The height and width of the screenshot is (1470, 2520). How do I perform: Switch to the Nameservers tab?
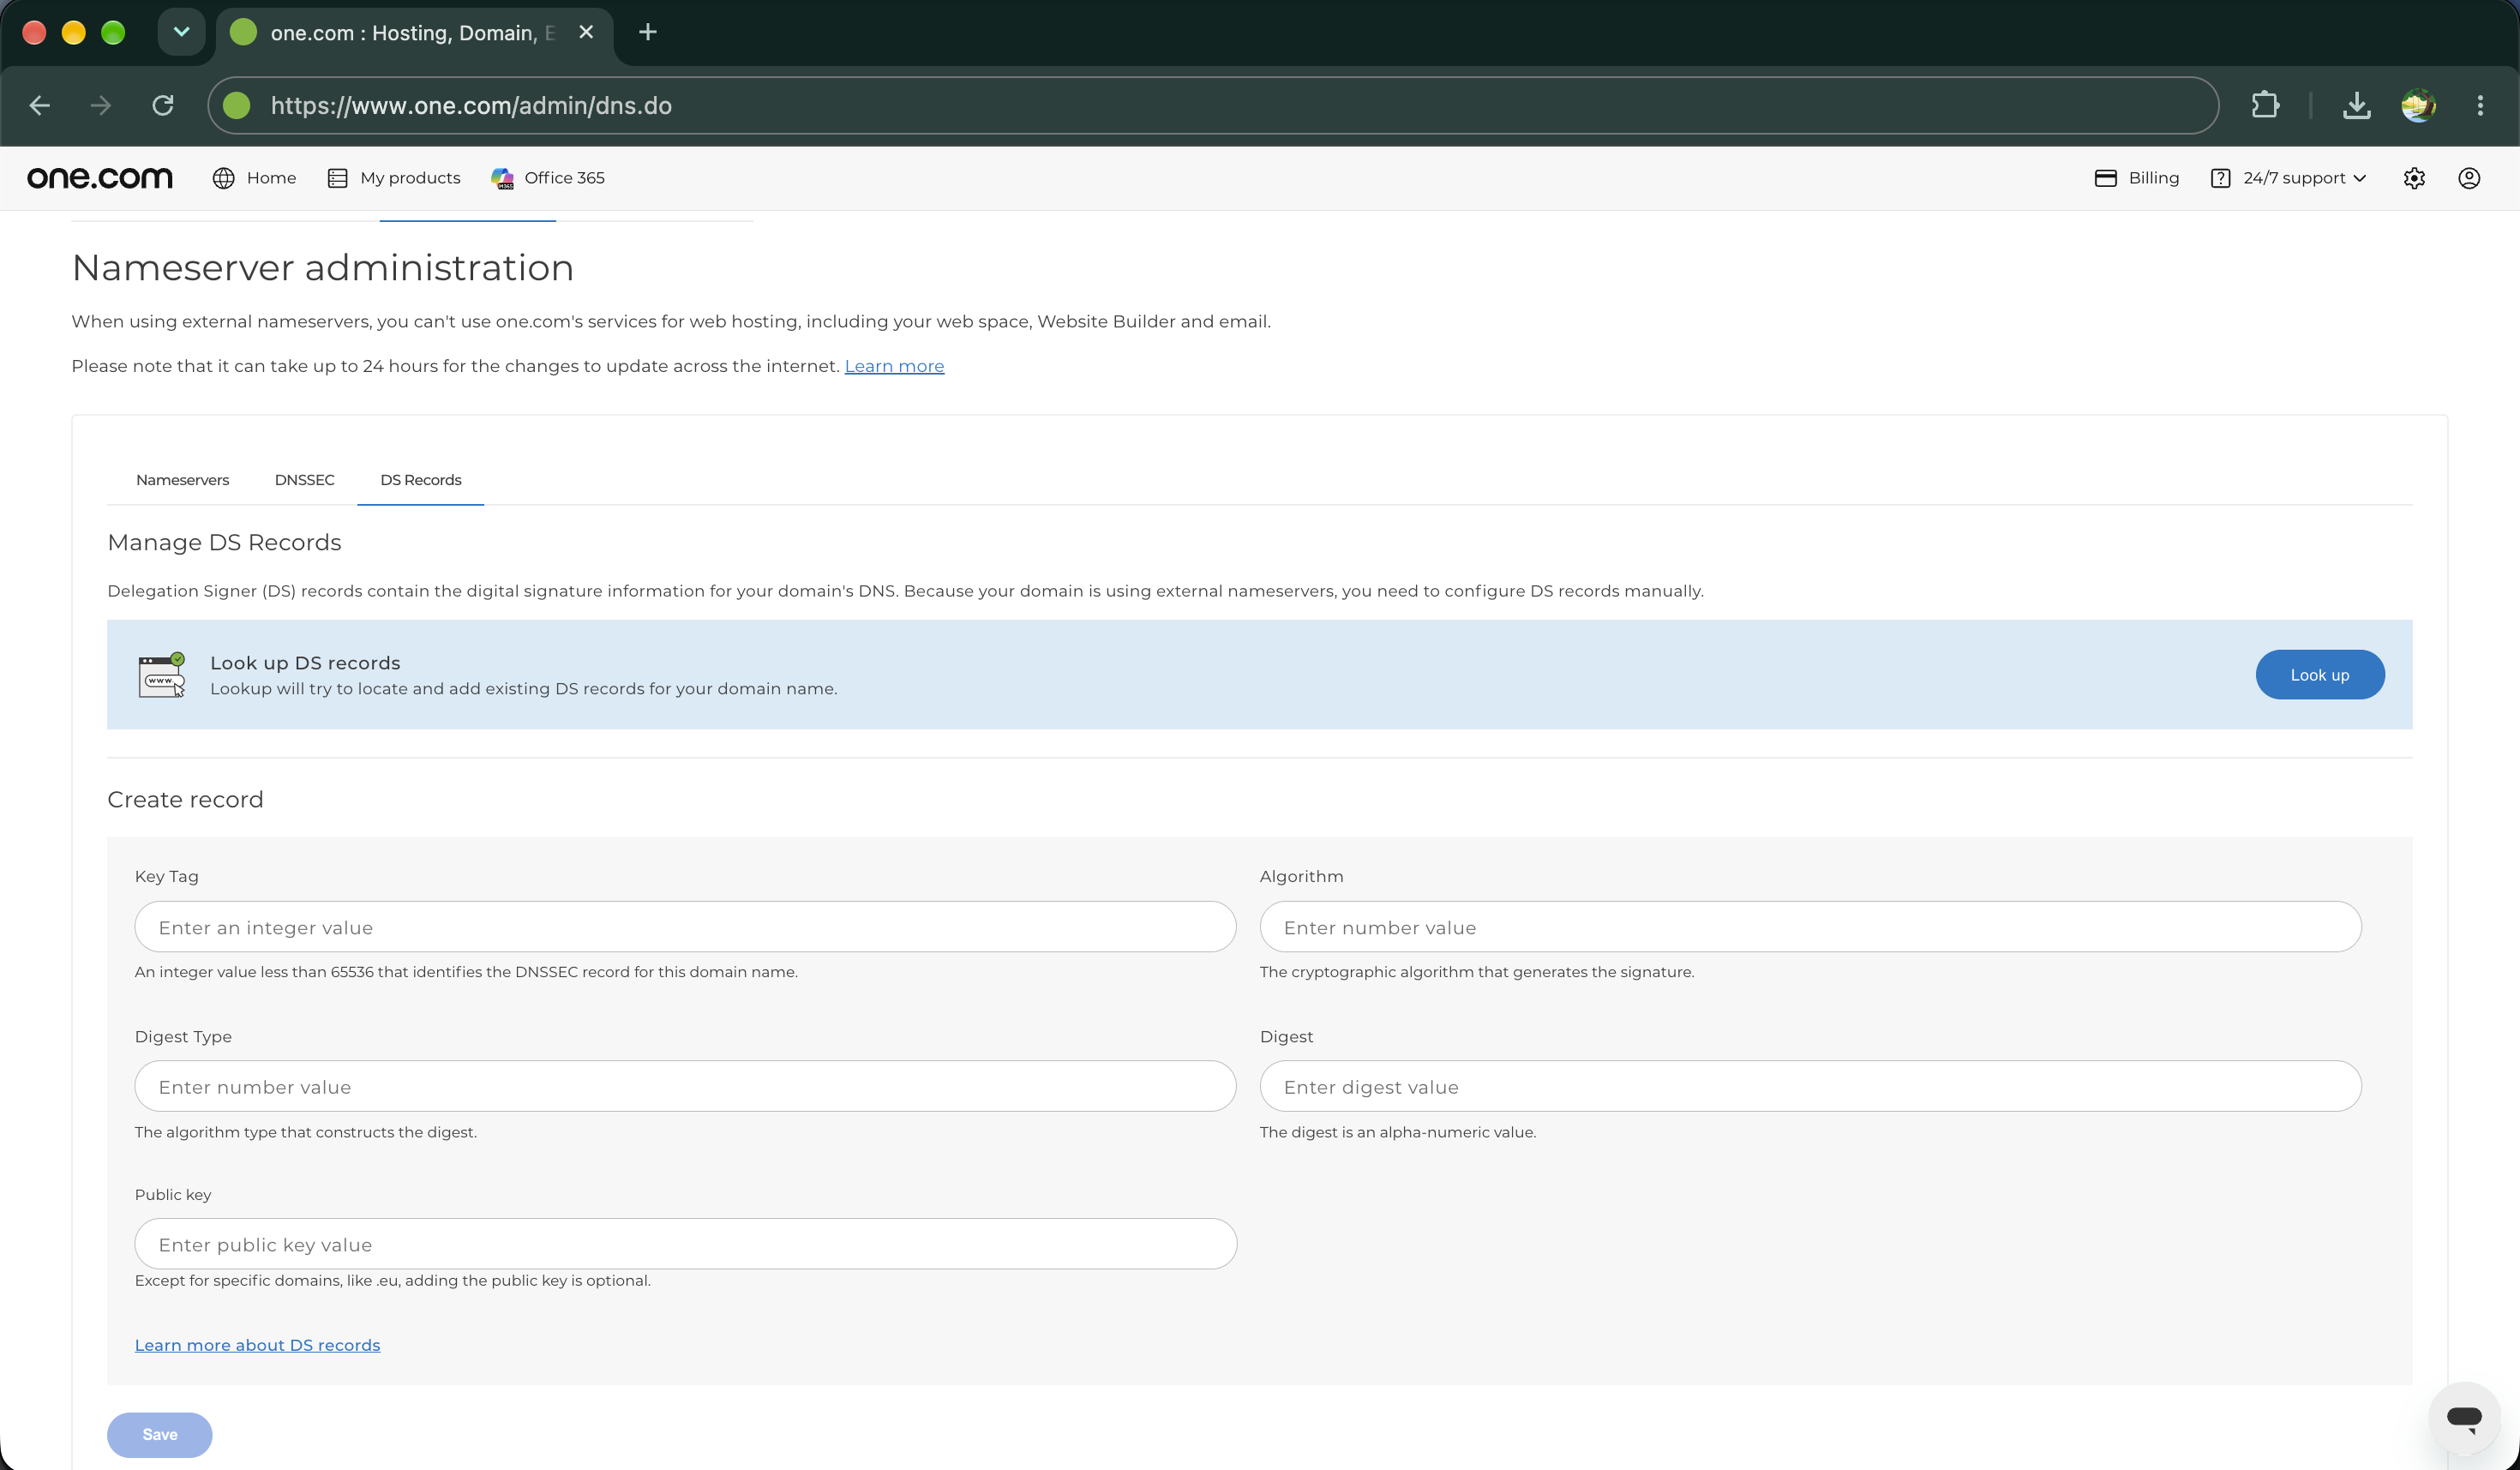pos(182,480)
